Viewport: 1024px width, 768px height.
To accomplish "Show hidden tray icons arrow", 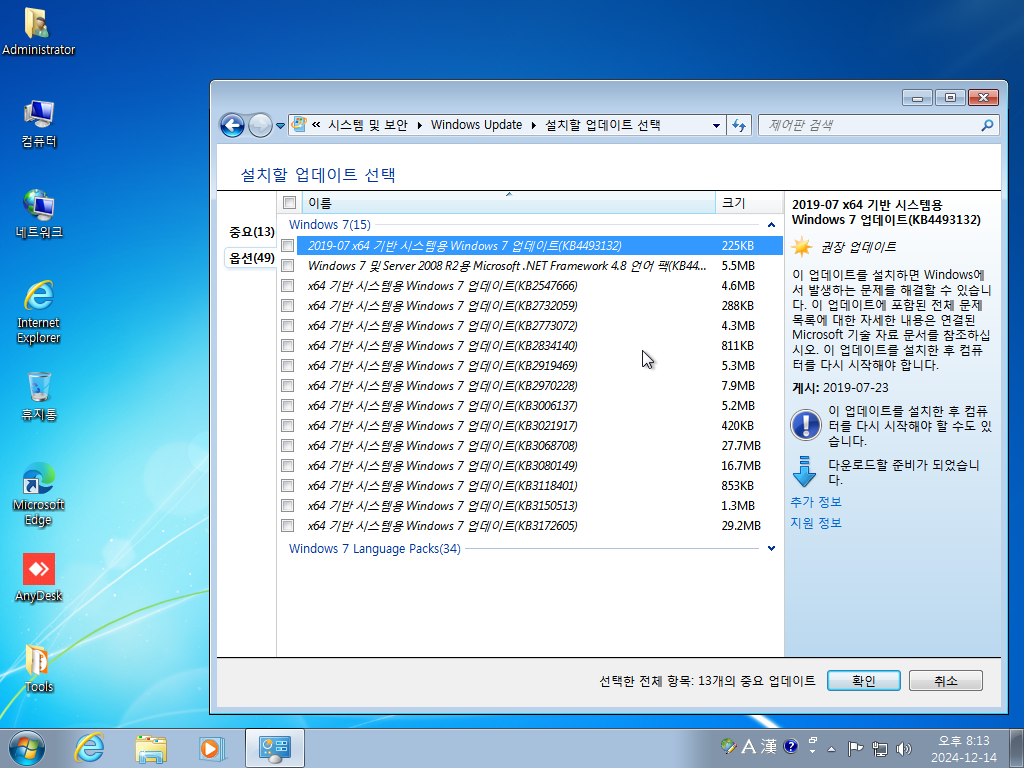I will pyautogui.click(x=831, y=749).
